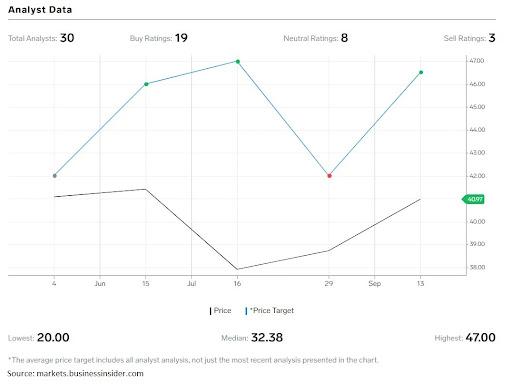
Task: Click the gray price target dot on May 4
Action: [x=55, y=176]
